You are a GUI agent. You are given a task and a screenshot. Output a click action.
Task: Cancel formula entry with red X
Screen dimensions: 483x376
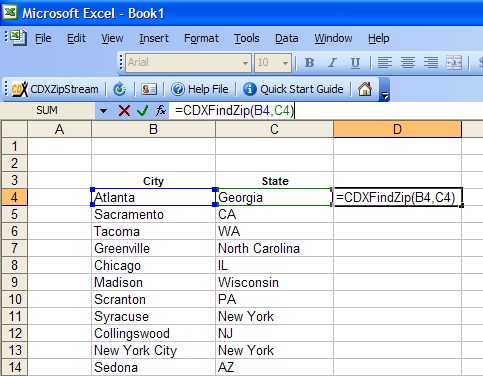124,110
